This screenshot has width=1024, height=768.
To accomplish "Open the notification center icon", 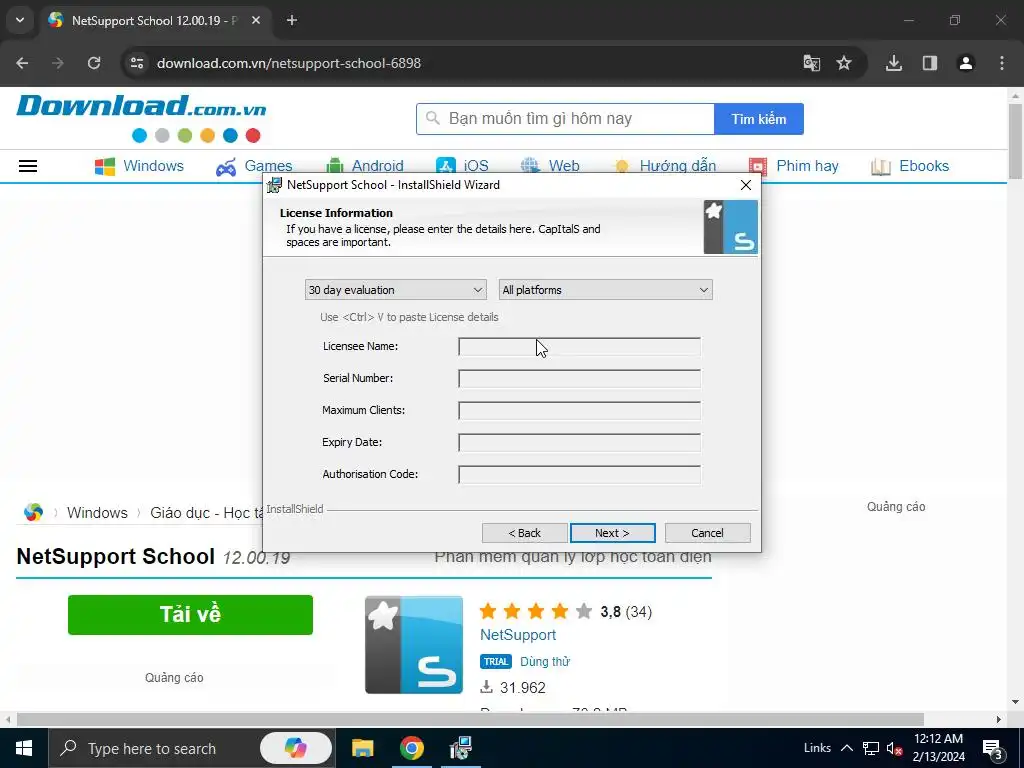I will point(993,748).
